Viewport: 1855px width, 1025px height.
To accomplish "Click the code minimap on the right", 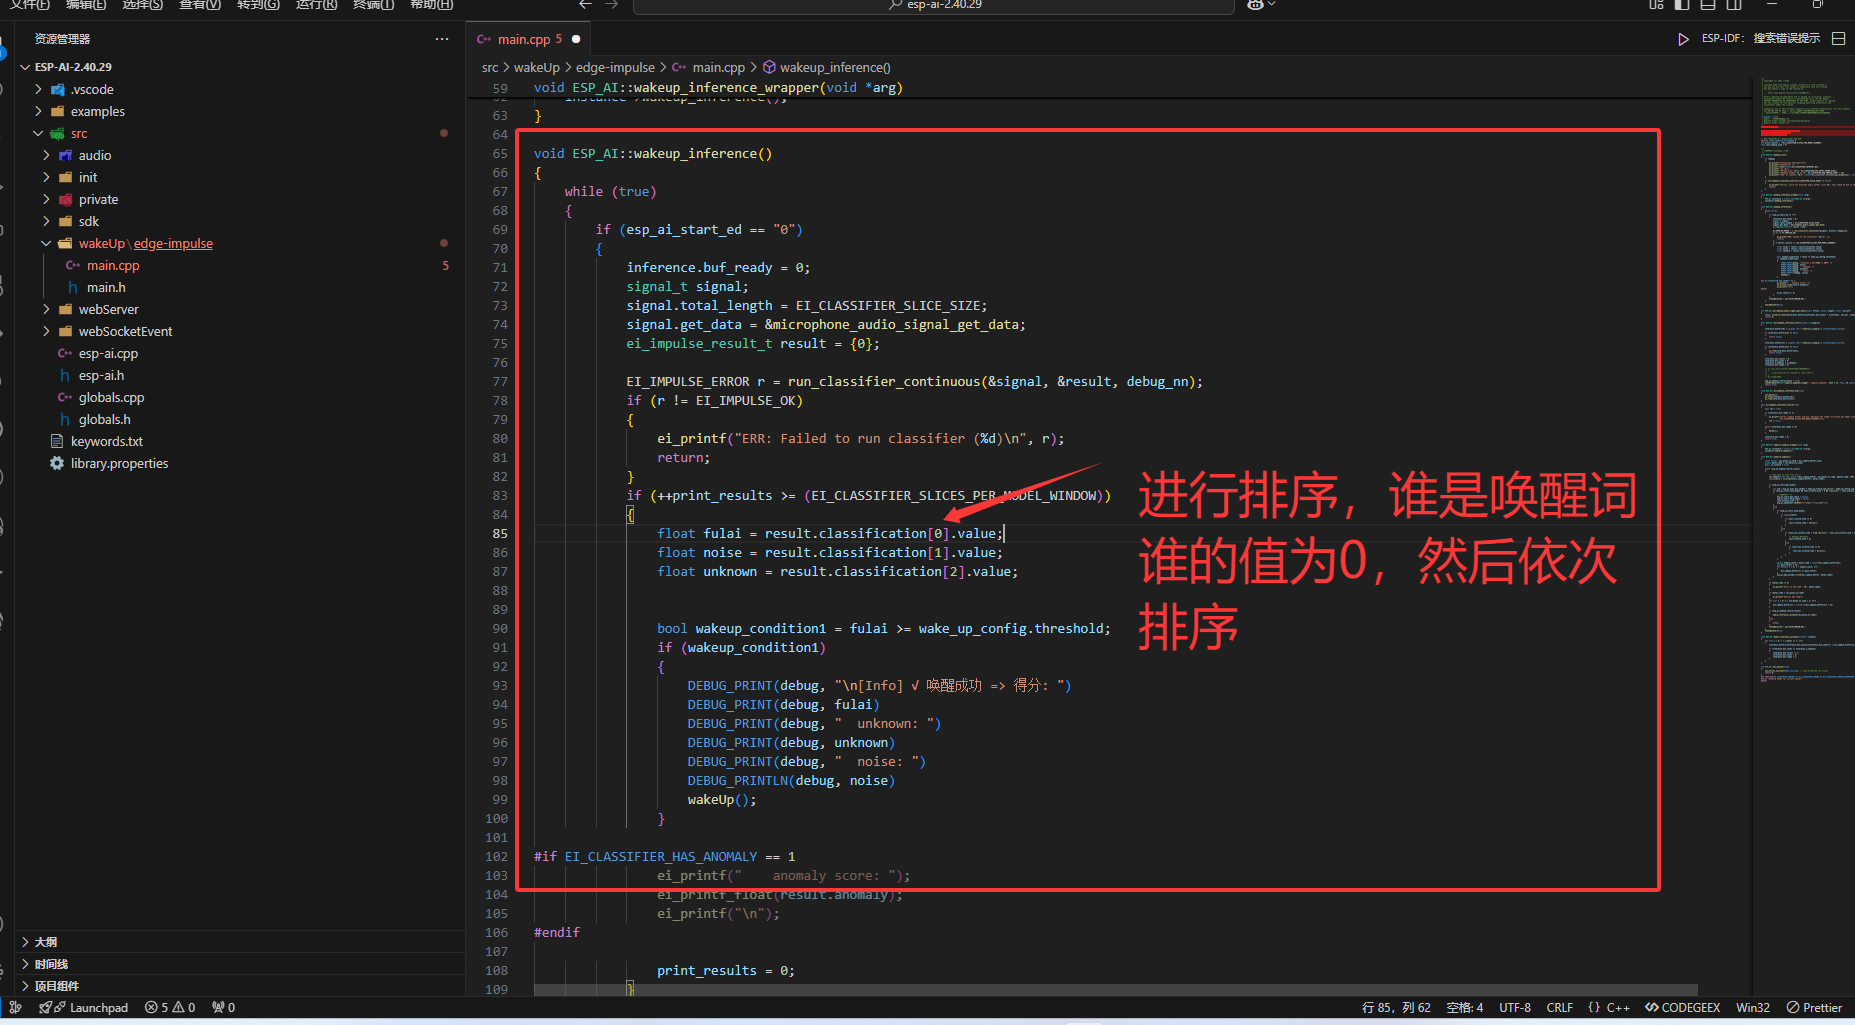I will point(1805,400).
